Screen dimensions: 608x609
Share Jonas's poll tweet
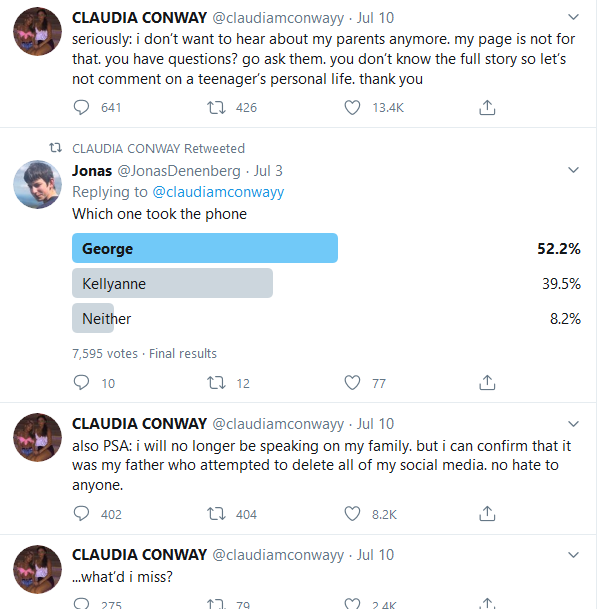[488, 382]
